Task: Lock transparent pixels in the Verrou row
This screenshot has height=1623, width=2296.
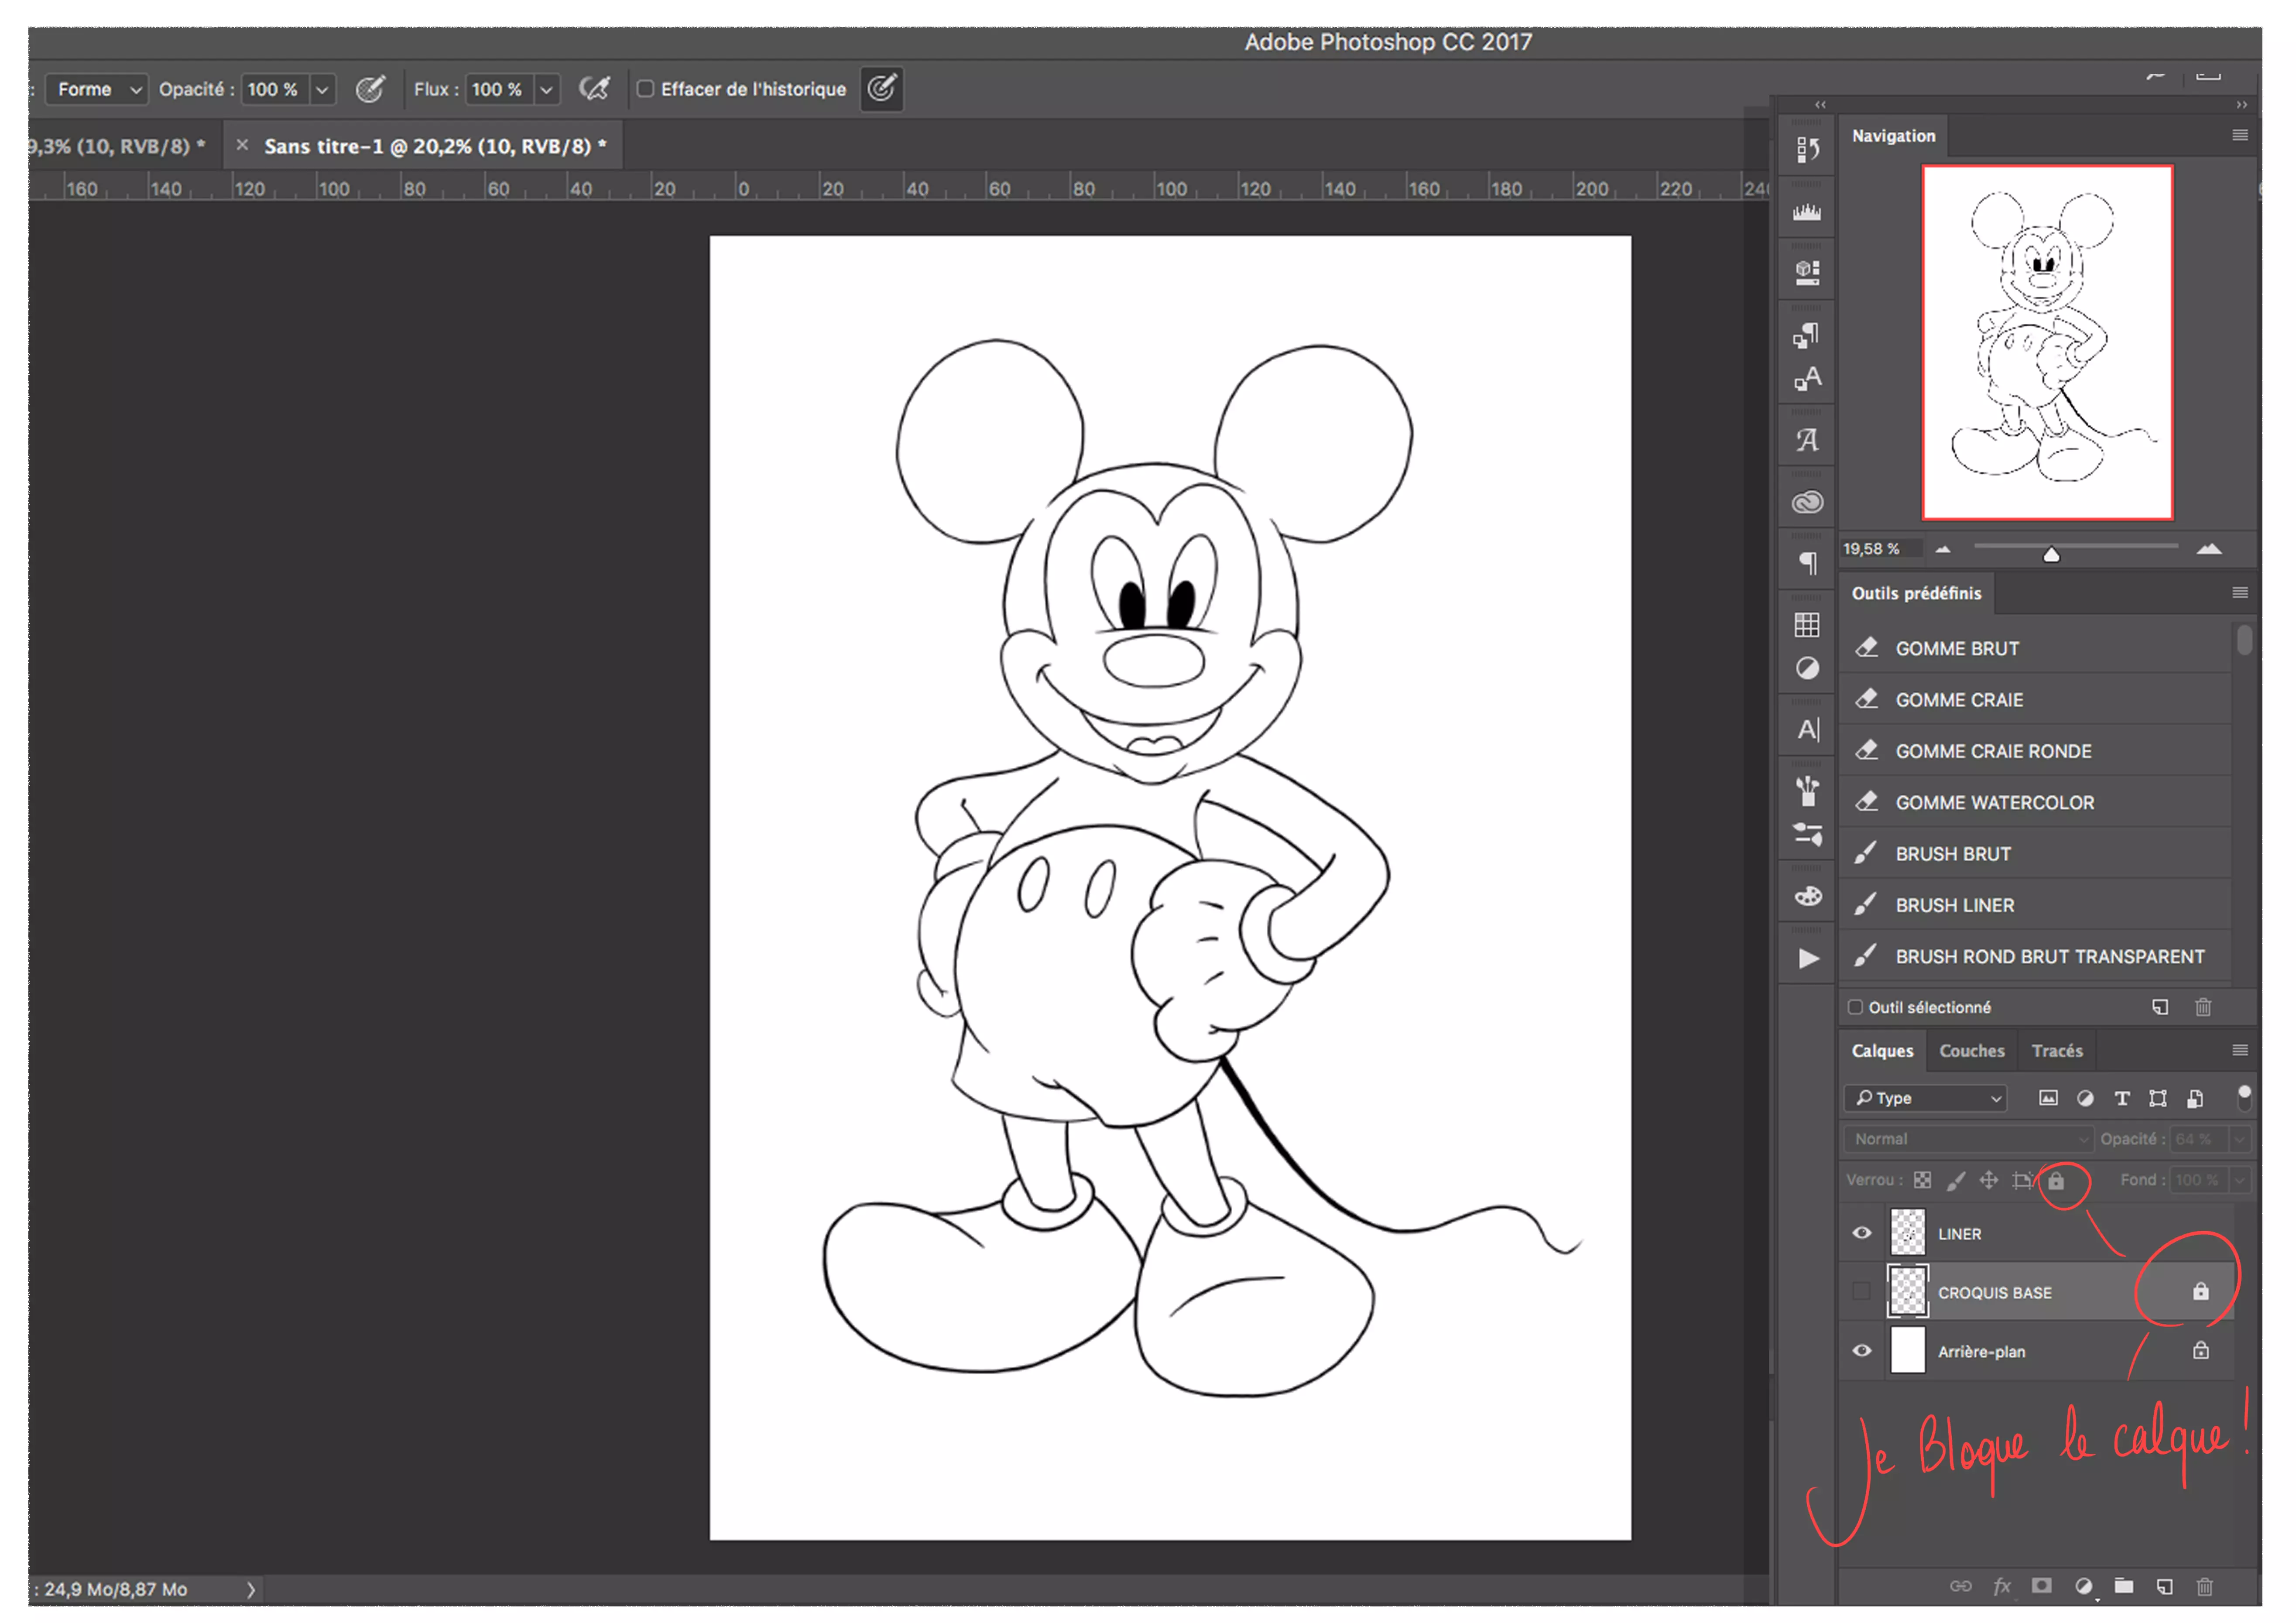Action: tap(1922, 1180)
